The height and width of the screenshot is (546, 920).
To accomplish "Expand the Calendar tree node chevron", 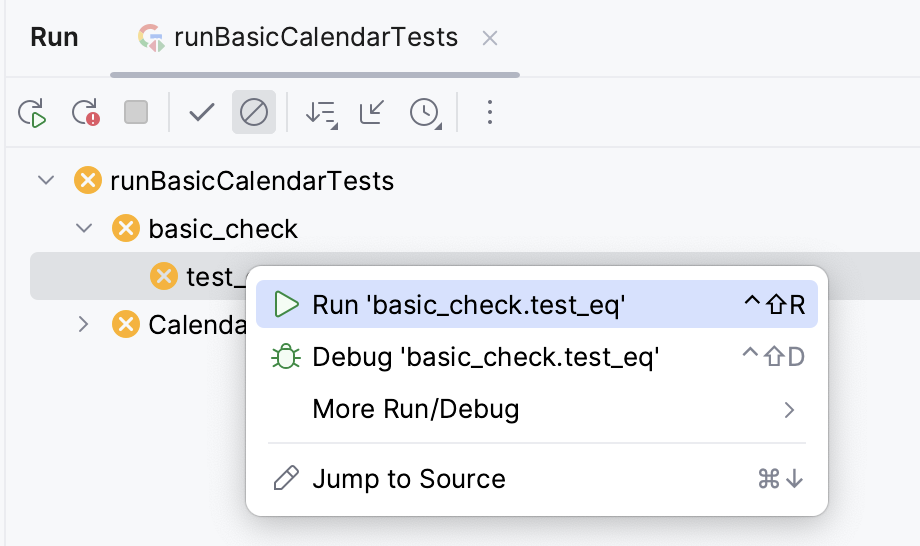I will point(84,324).
